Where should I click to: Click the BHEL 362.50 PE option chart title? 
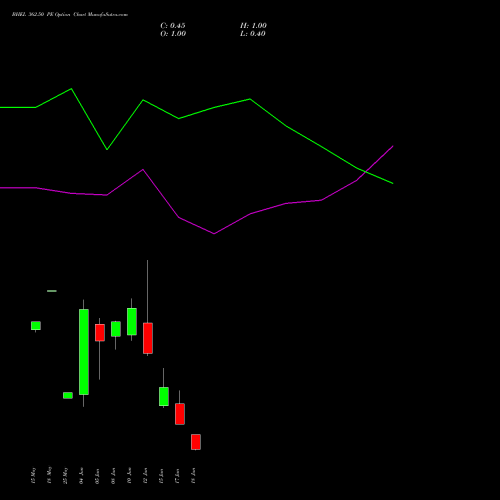[x=70, y=14]
